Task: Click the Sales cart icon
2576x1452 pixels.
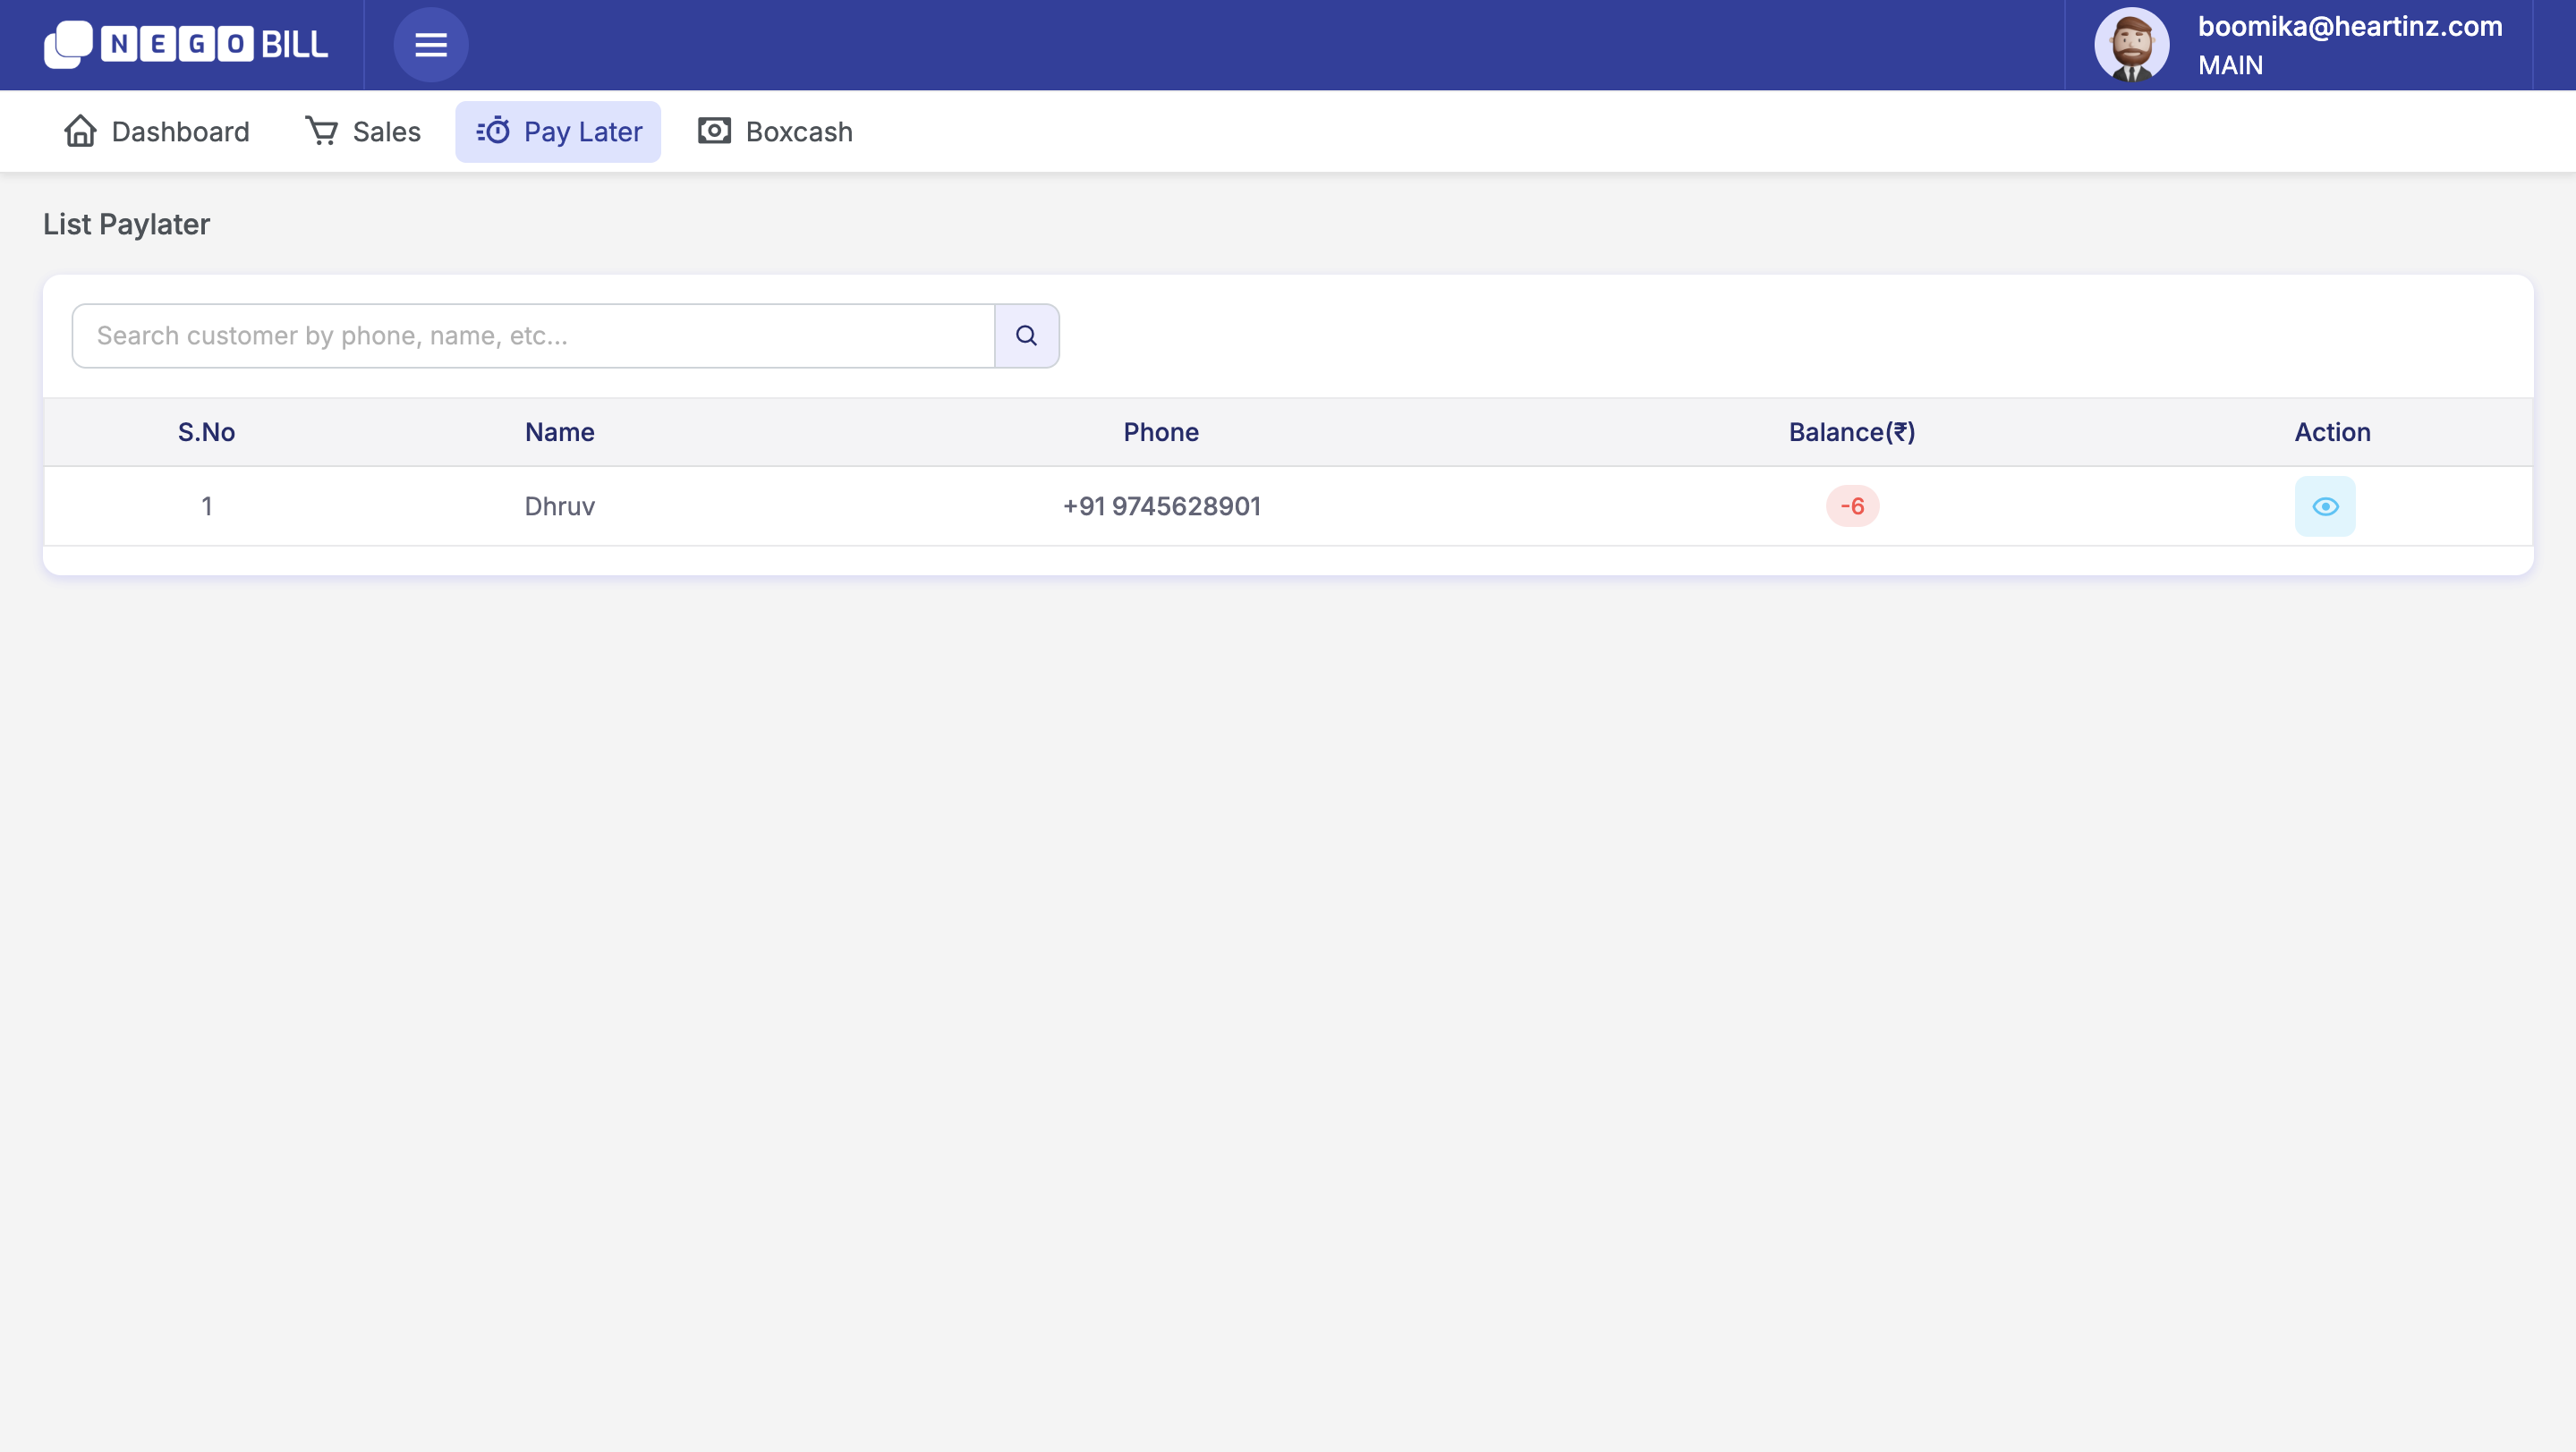Action: click(x=321, y=131)
